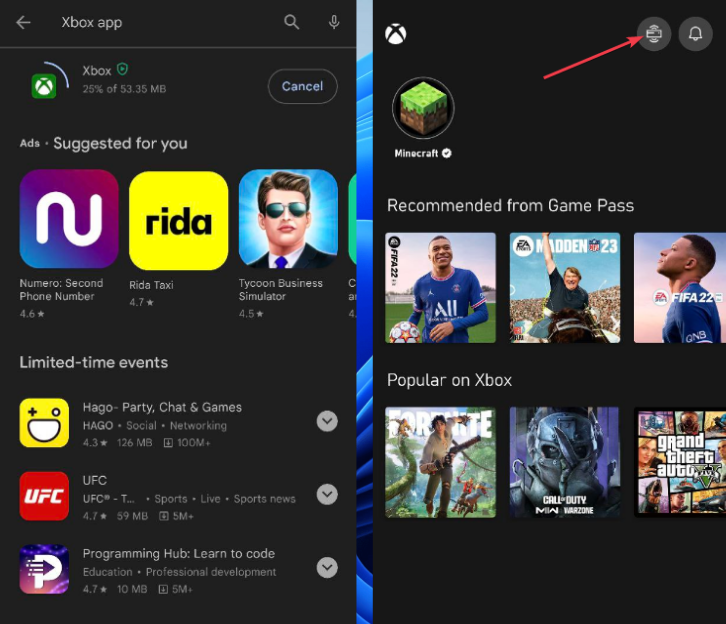This screenshot has width=726, height=624.
Task: Open the Grand Theft Auto V tile
Action: click(x=680, y=462)
